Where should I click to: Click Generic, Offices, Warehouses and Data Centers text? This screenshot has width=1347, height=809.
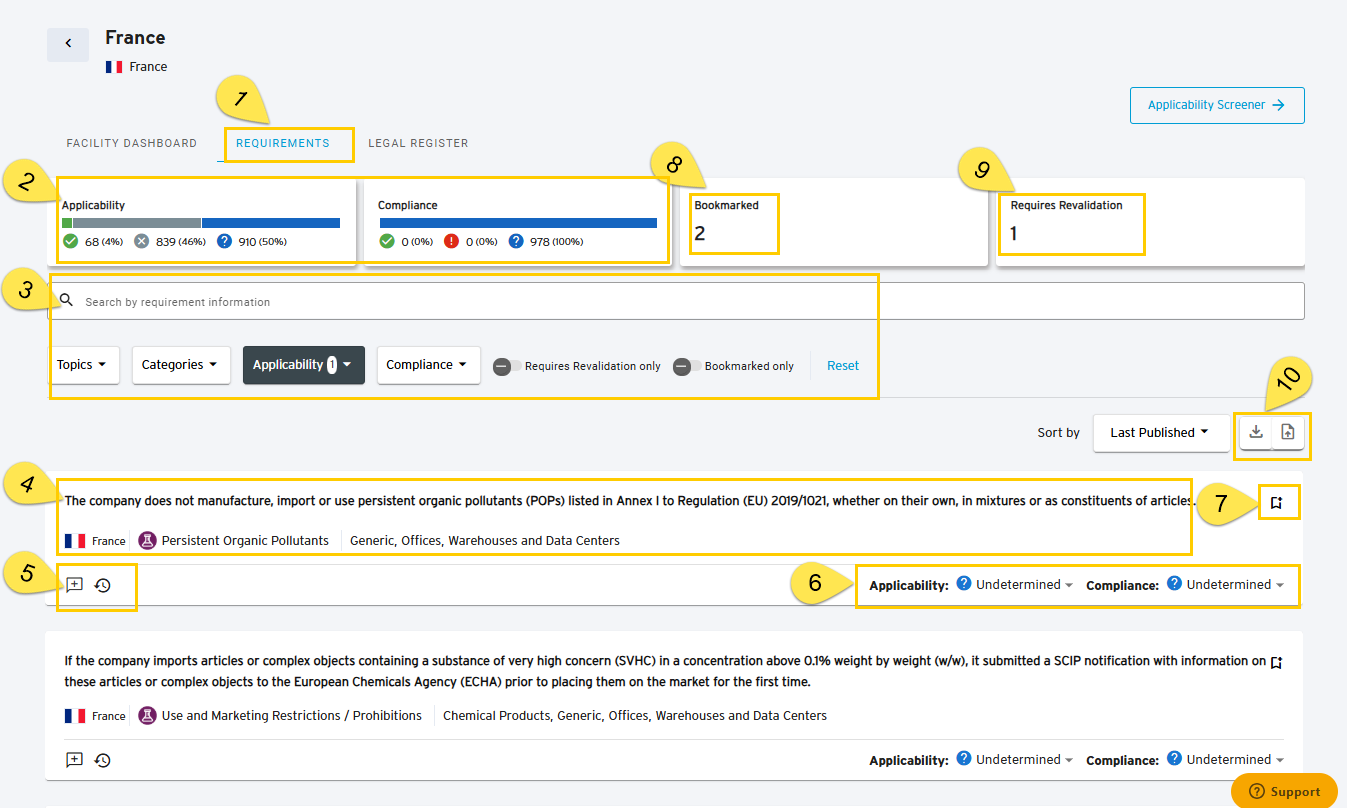point(485,541)
